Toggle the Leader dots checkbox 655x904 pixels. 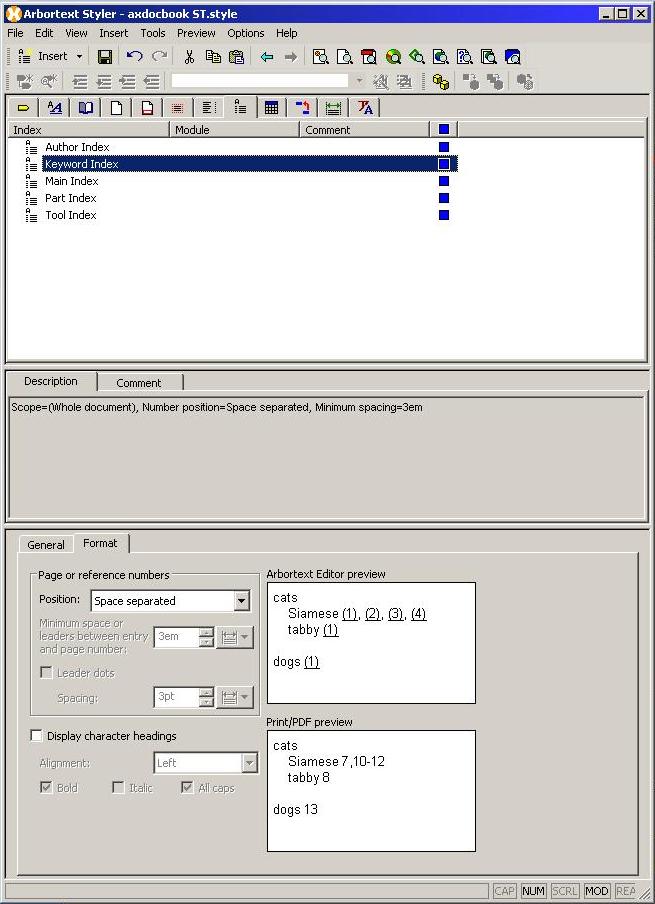pyautogui.click(x=46, y=673)
